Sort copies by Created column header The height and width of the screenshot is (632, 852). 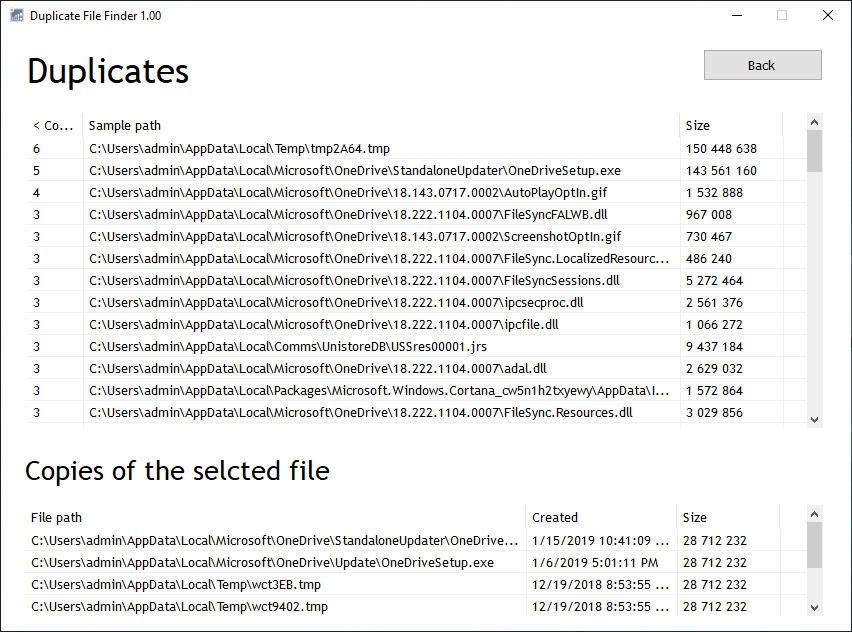pyautogui.click(x=600, y=517)
